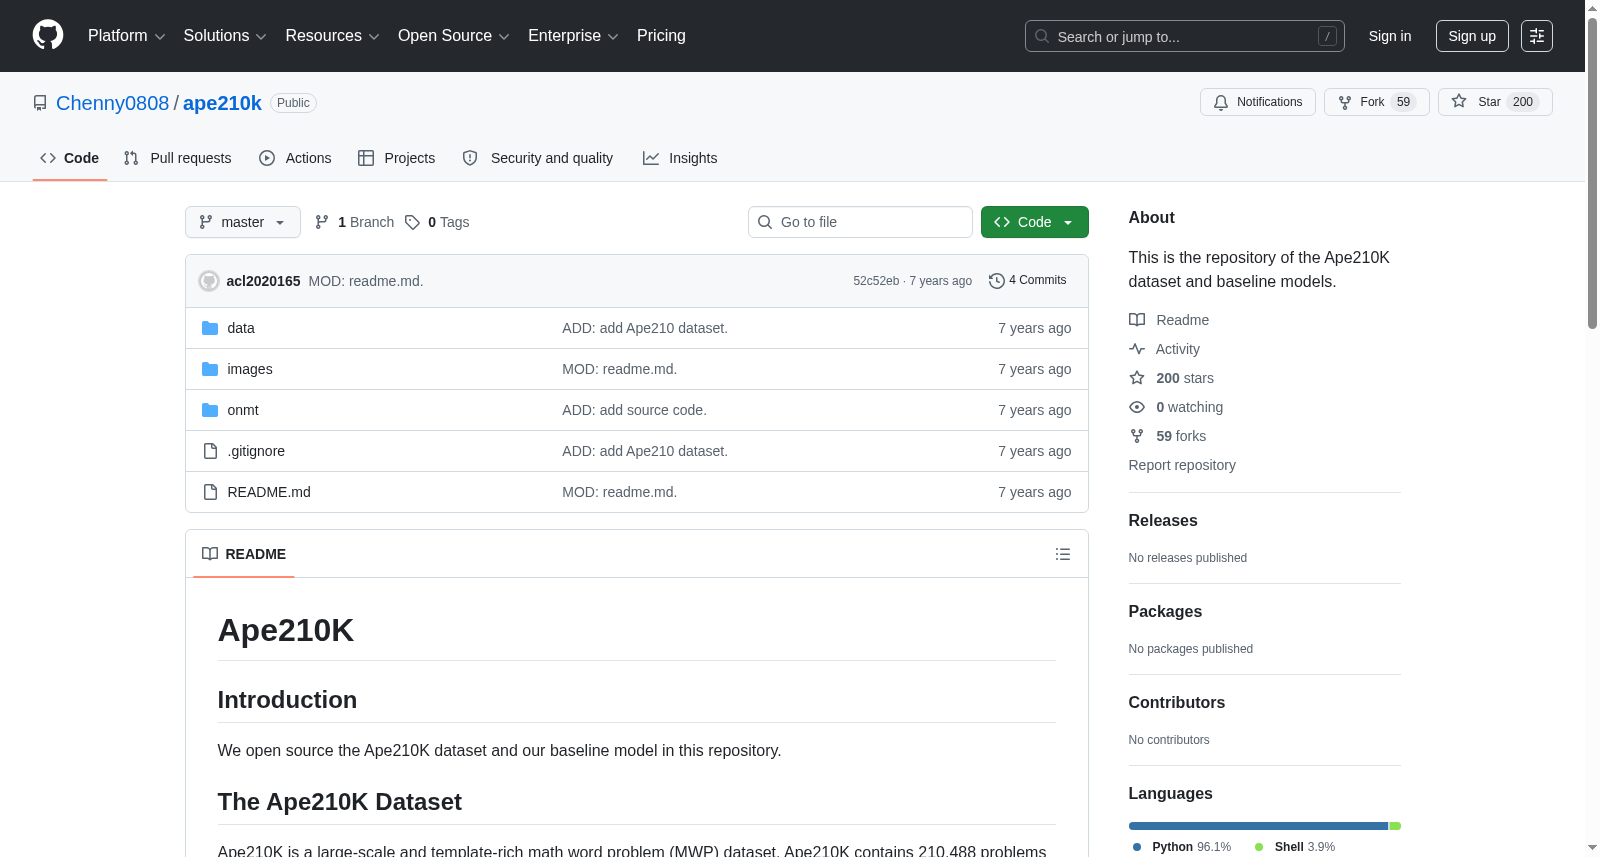Click the Sign in link
The width and height of the screenshot is (1600, 857).
click(x=1390, y=36)
